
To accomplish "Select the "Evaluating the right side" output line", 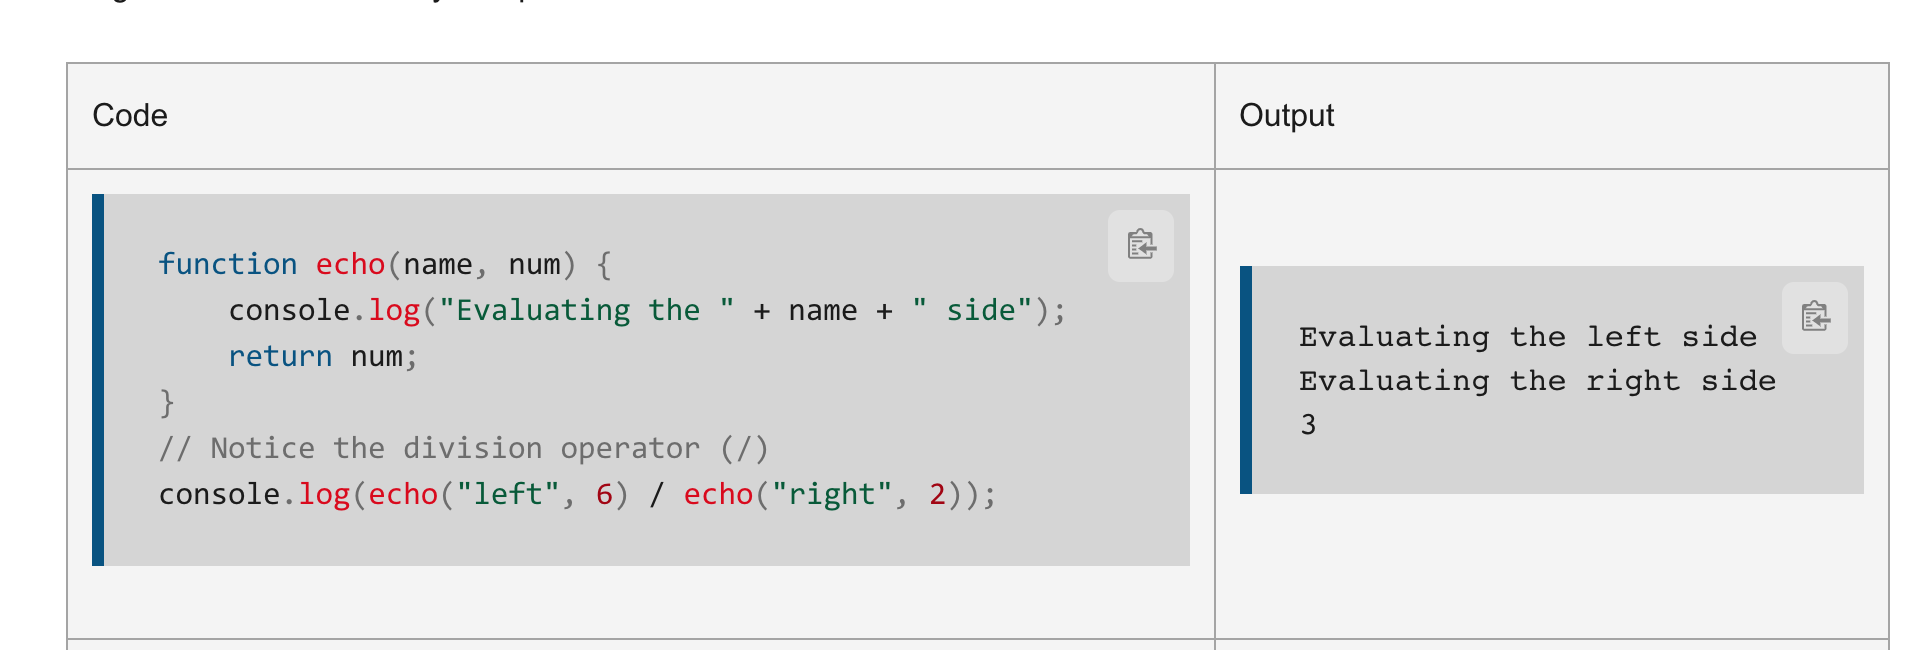I will point(1537,380).
